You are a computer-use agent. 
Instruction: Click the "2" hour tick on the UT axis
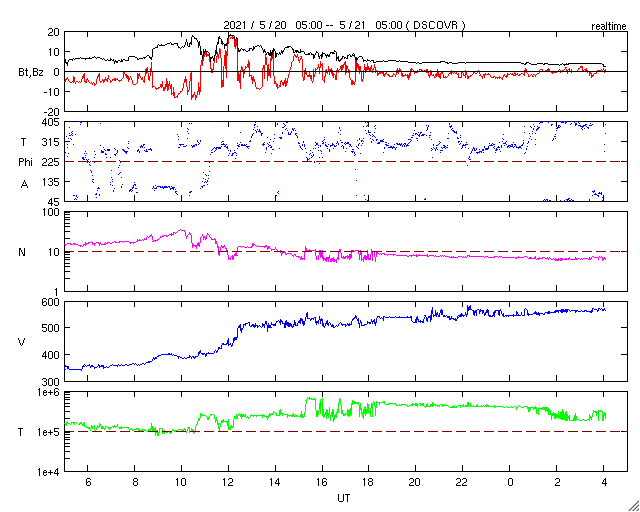tap(557, 482)
